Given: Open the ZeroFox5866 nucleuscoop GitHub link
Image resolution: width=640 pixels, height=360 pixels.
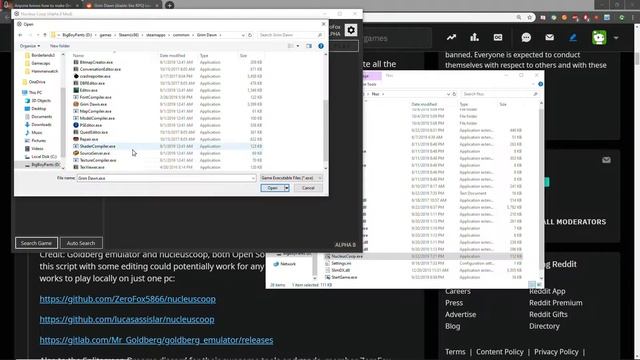Looking at the screenshot, I should pos(128,299).
